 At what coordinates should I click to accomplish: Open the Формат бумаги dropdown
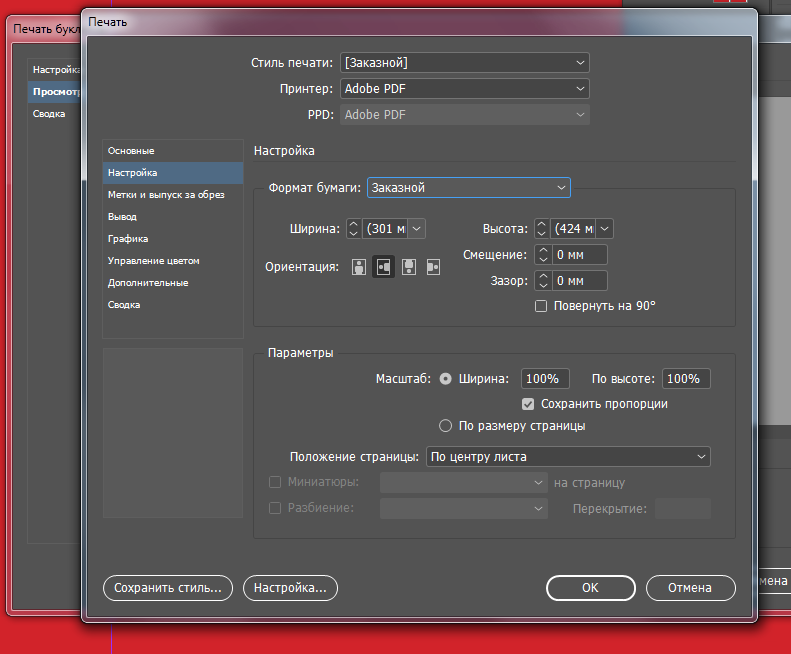point(468,187)
